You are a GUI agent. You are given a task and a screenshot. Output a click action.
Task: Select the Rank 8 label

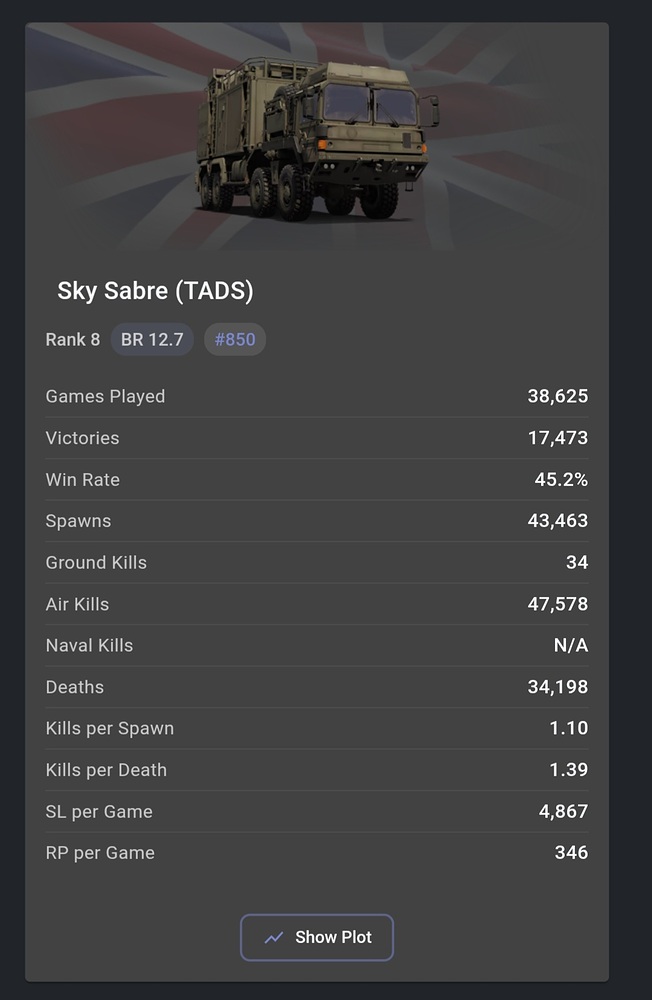(73, 339)
